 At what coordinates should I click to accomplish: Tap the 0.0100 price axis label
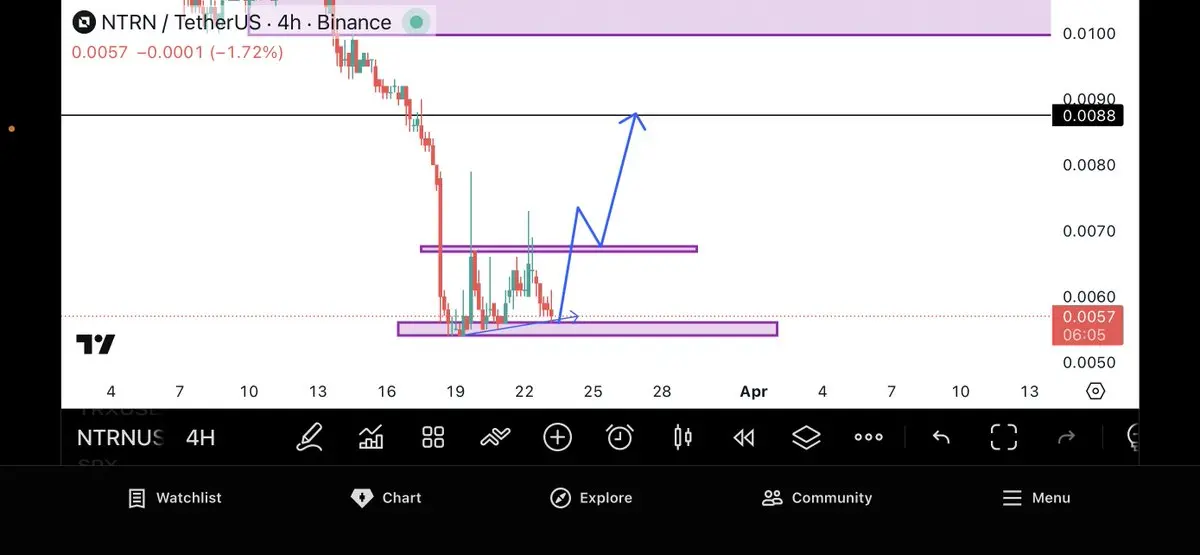tap(1088, 34)
